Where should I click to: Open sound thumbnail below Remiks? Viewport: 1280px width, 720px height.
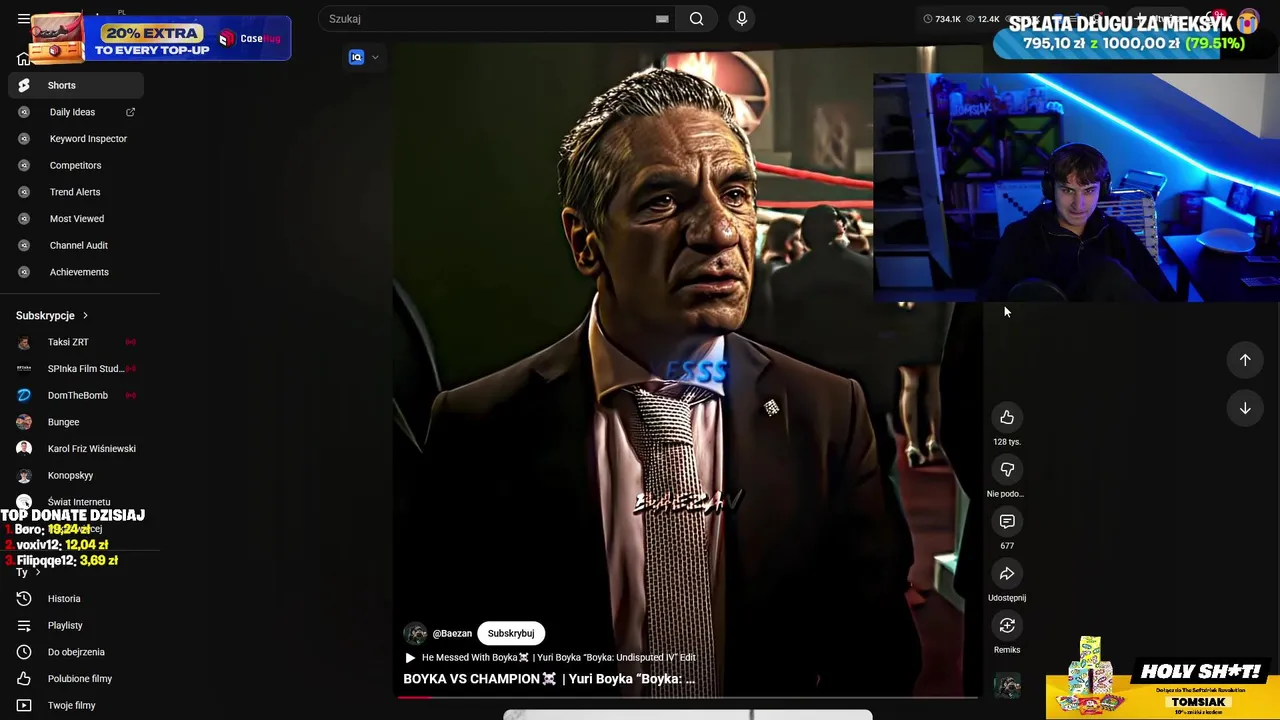1007,685
